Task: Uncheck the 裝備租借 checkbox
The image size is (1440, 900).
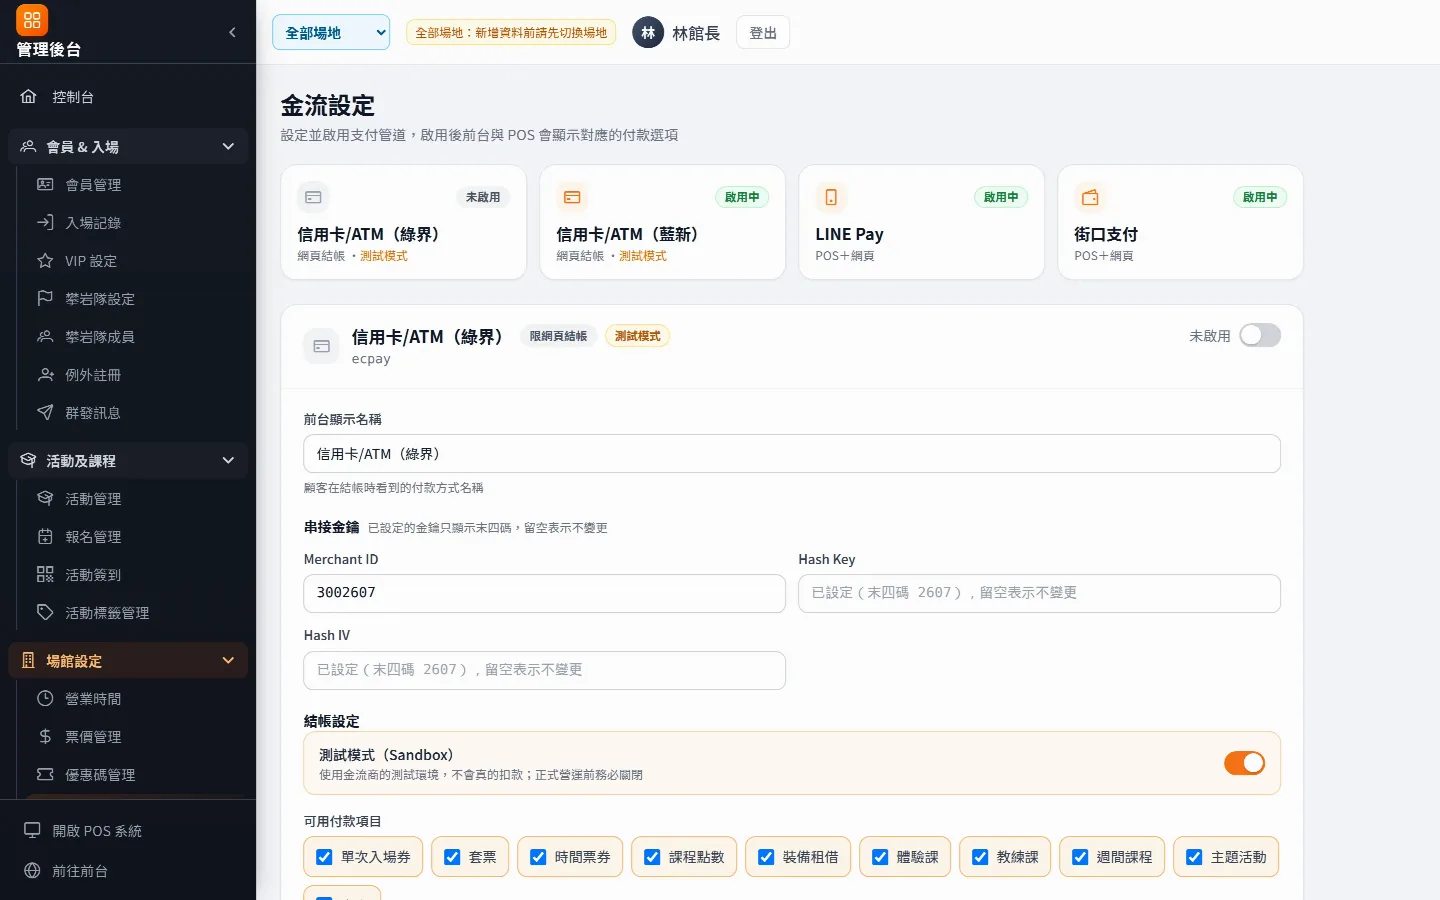Action: pyautogui.click(x=766, y=857)
